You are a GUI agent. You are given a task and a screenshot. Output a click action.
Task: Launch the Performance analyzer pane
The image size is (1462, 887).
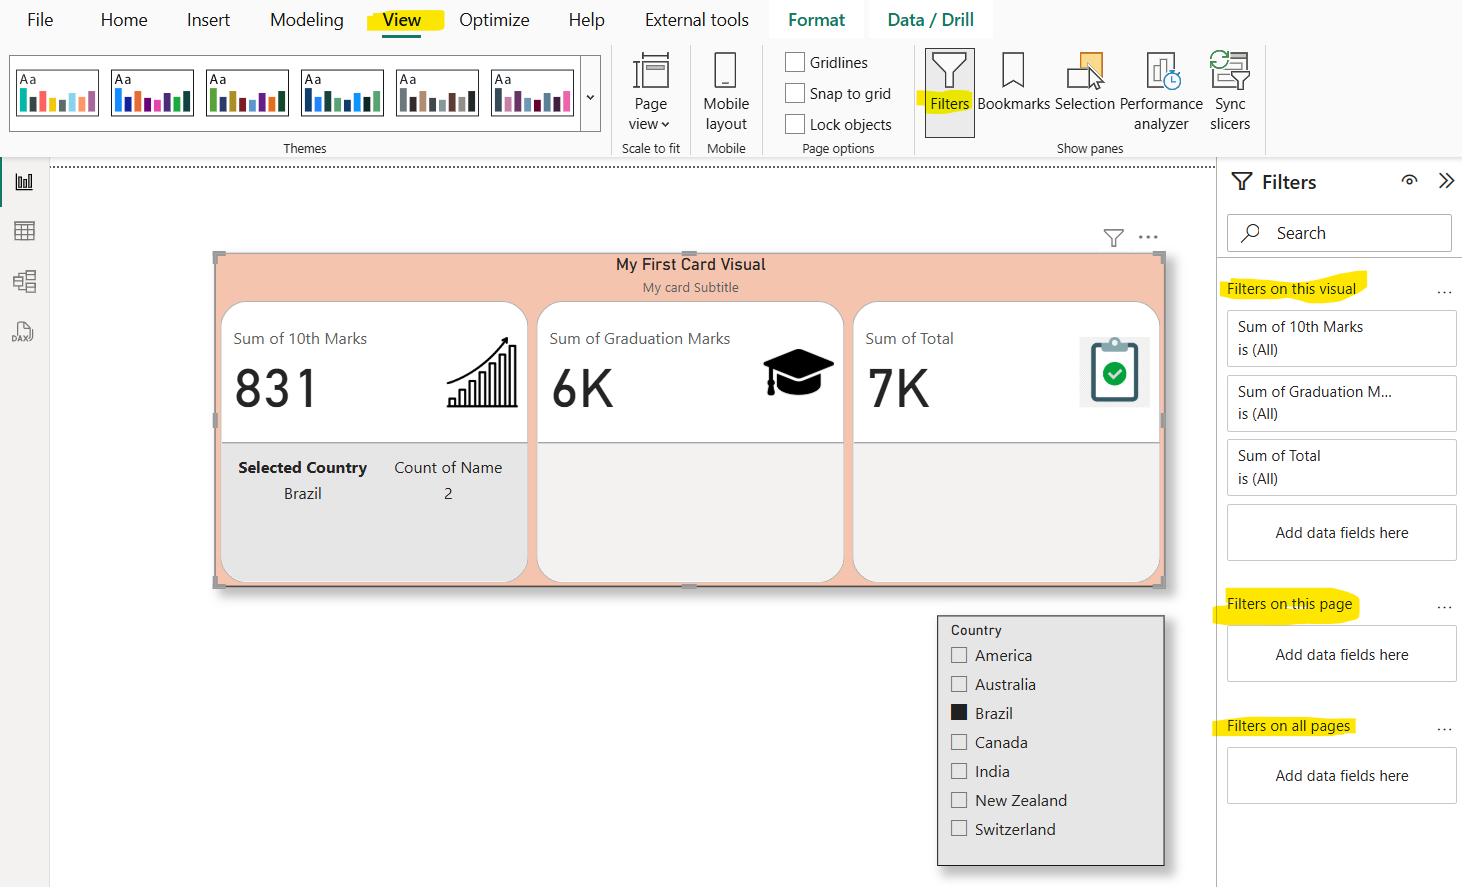[1161, 90]
